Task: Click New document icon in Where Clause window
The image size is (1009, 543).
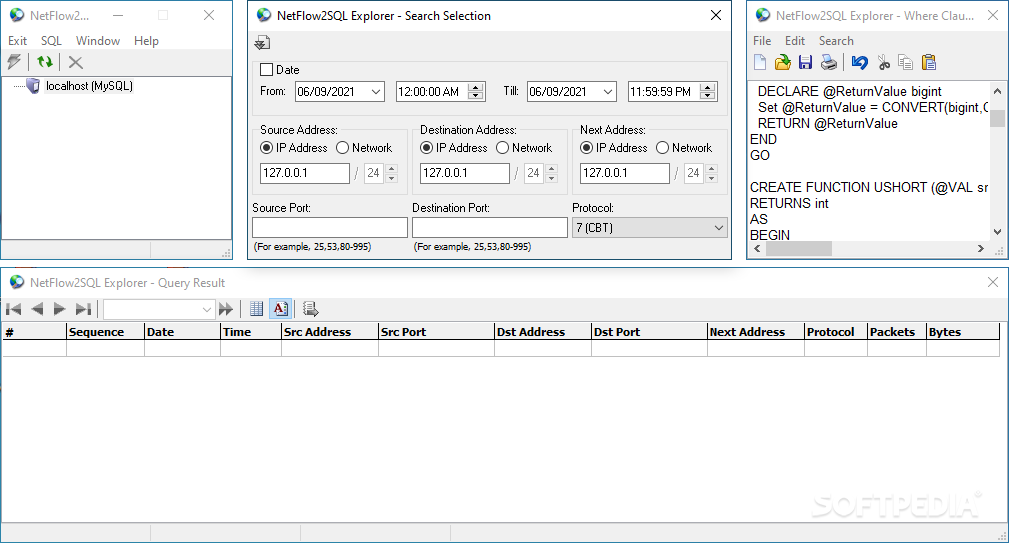Action: [x=760, y=62]
